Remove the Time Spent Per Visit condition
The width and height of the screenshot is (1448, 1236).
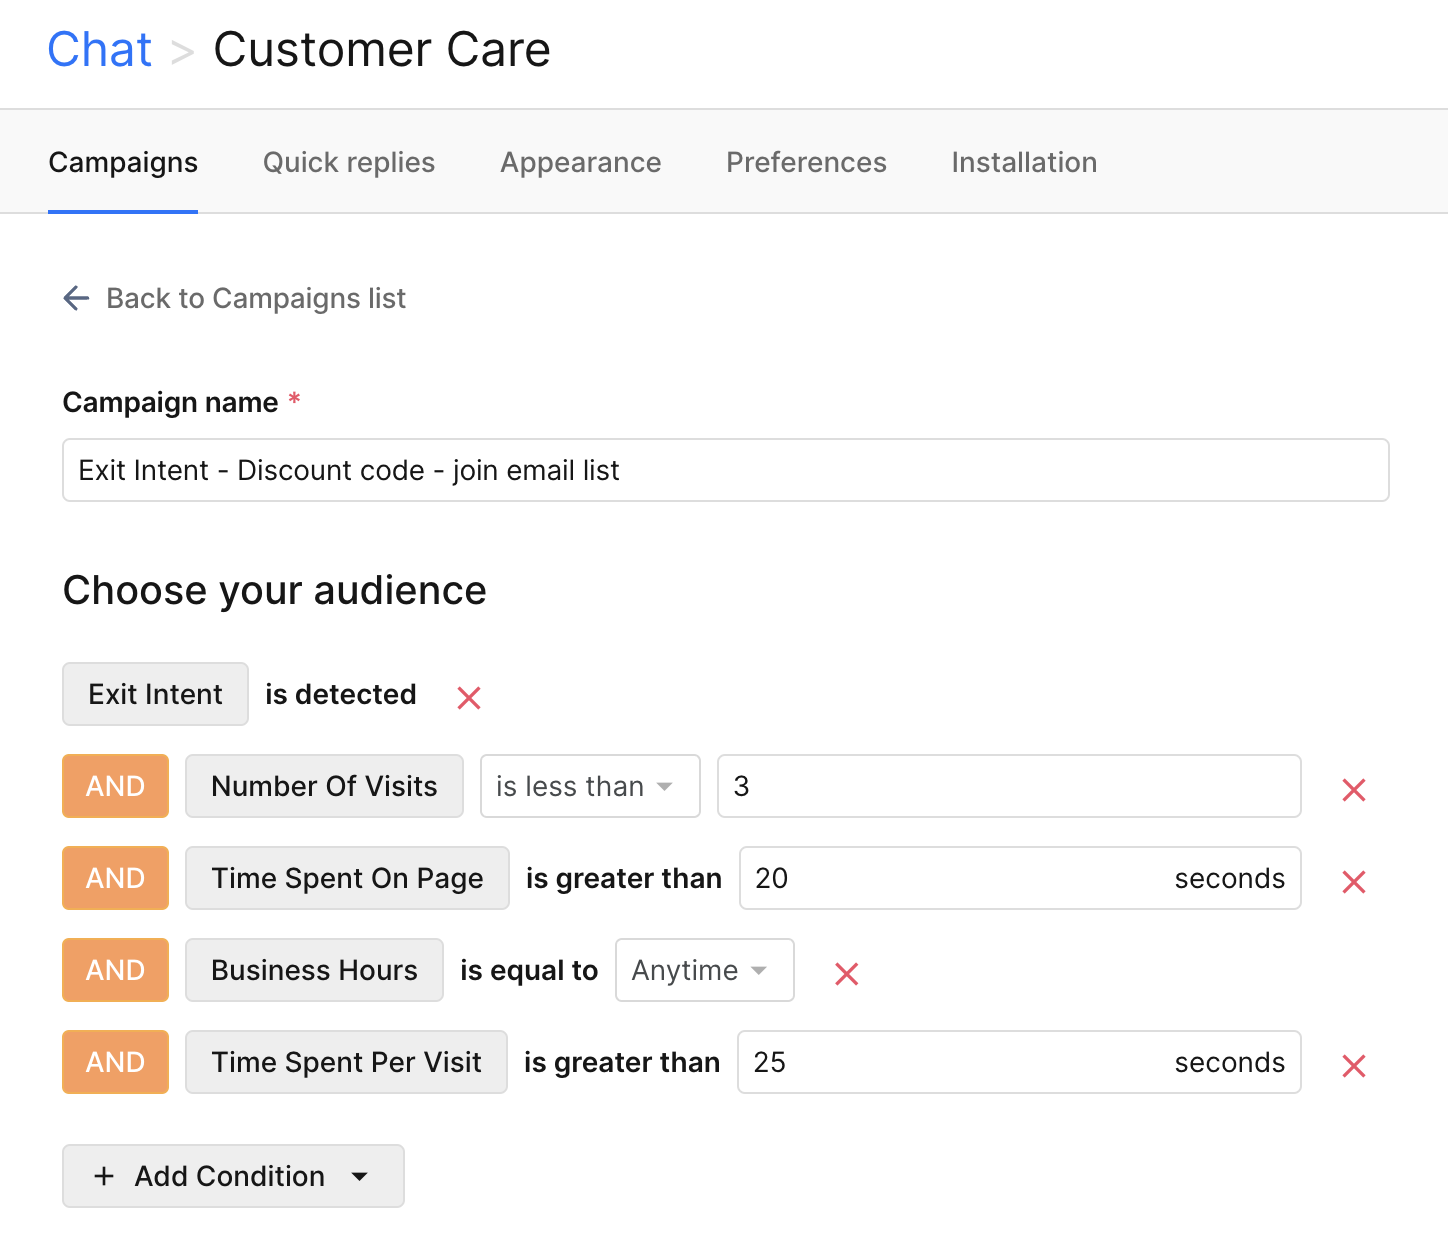click(1354, 1066)
